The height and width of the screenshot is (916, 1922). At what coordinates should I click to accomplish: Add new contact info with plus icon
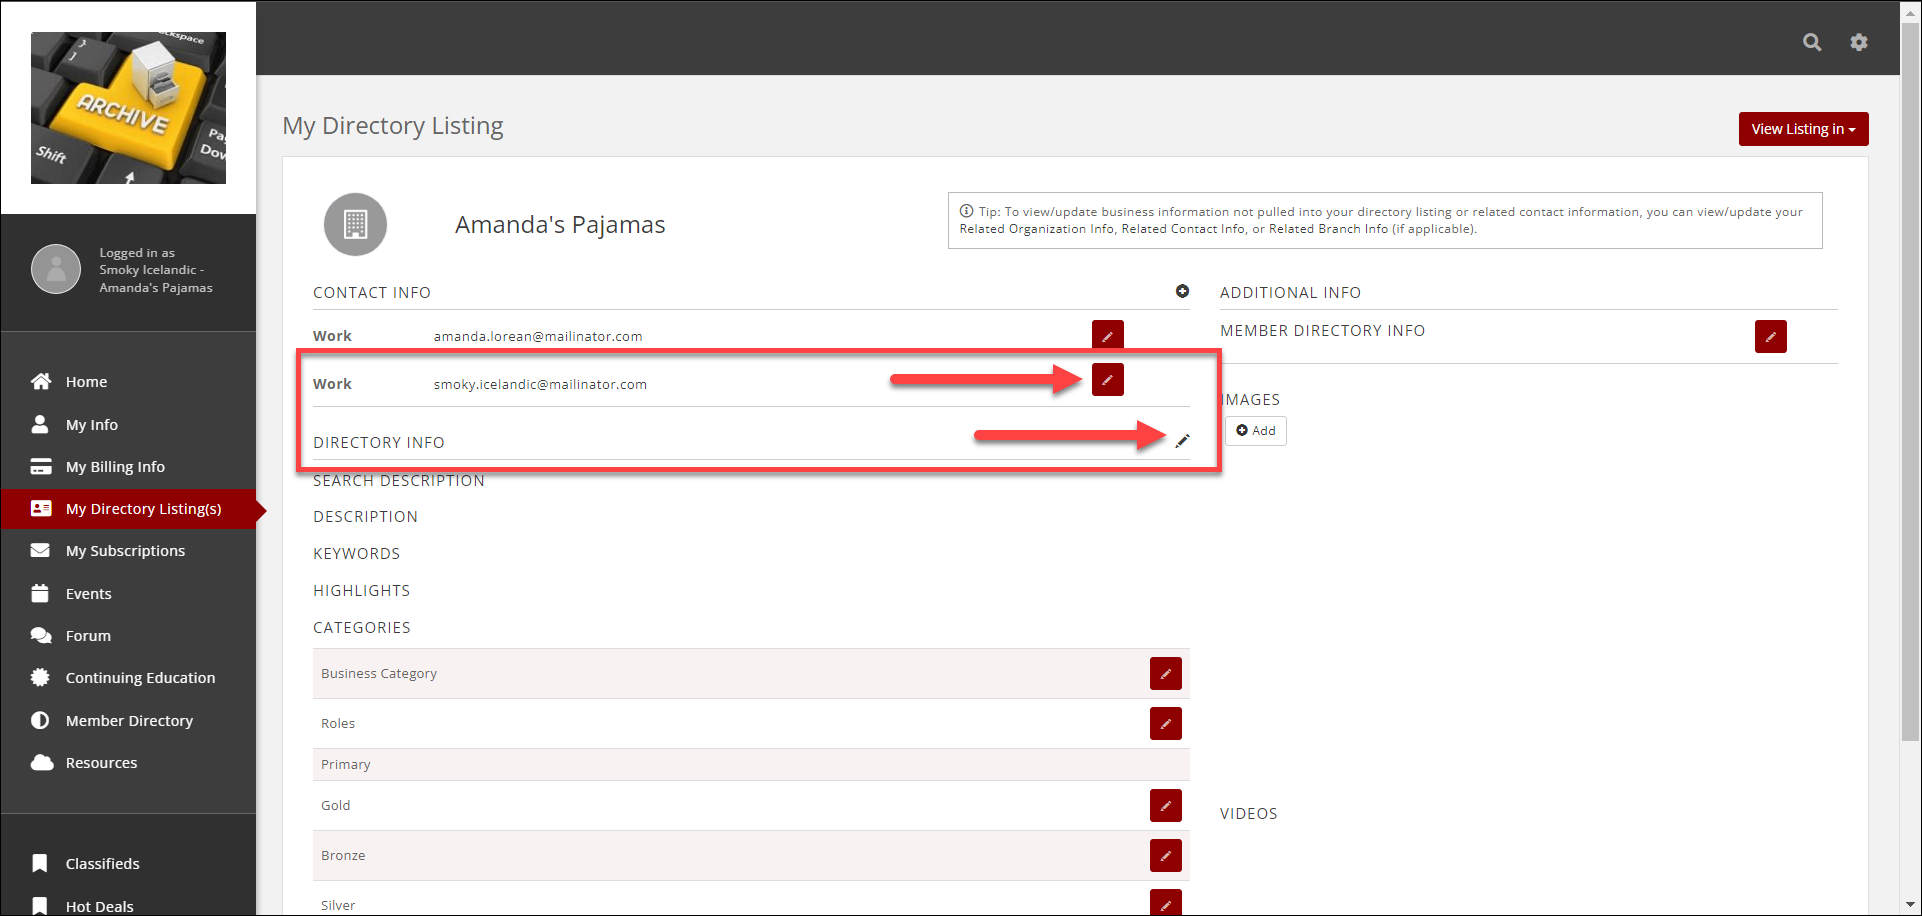[x=1182, y=291]
